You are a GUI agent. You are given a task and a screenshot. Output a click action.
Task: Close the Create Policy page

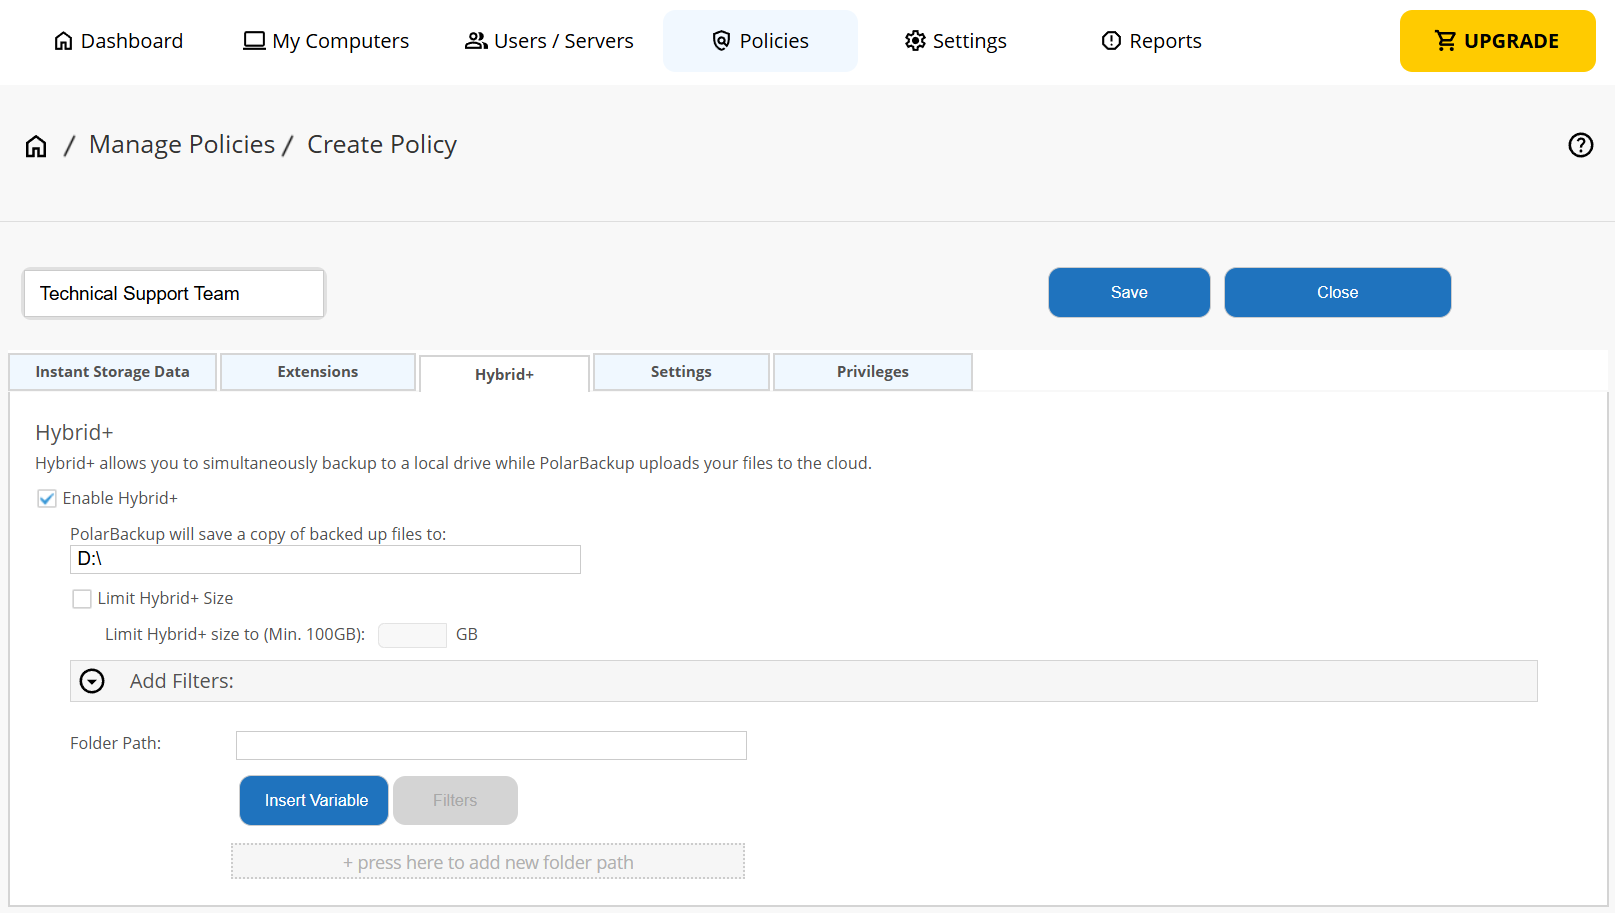coord(1338,292)
